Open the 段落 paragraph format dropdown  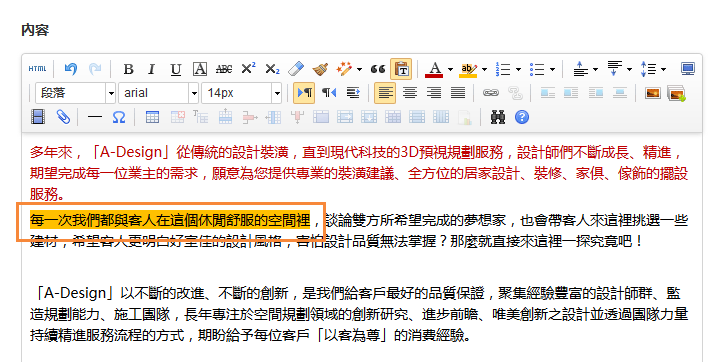[75, 93]
